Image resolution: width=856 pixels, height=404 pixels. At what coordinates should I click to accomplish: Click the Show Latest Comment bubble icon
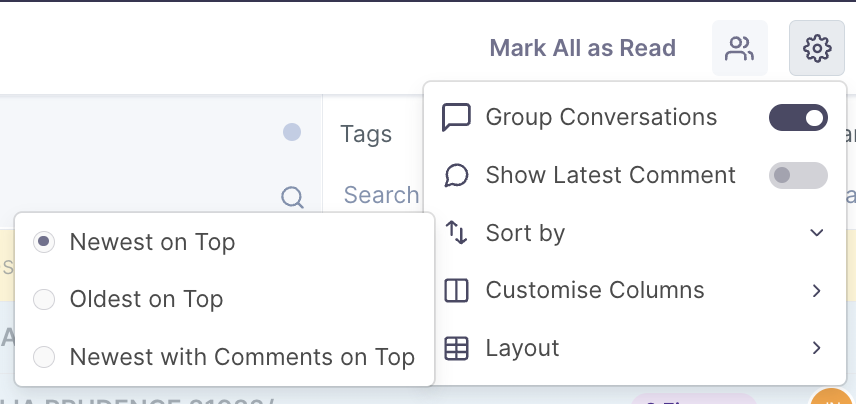click(456, 175)
